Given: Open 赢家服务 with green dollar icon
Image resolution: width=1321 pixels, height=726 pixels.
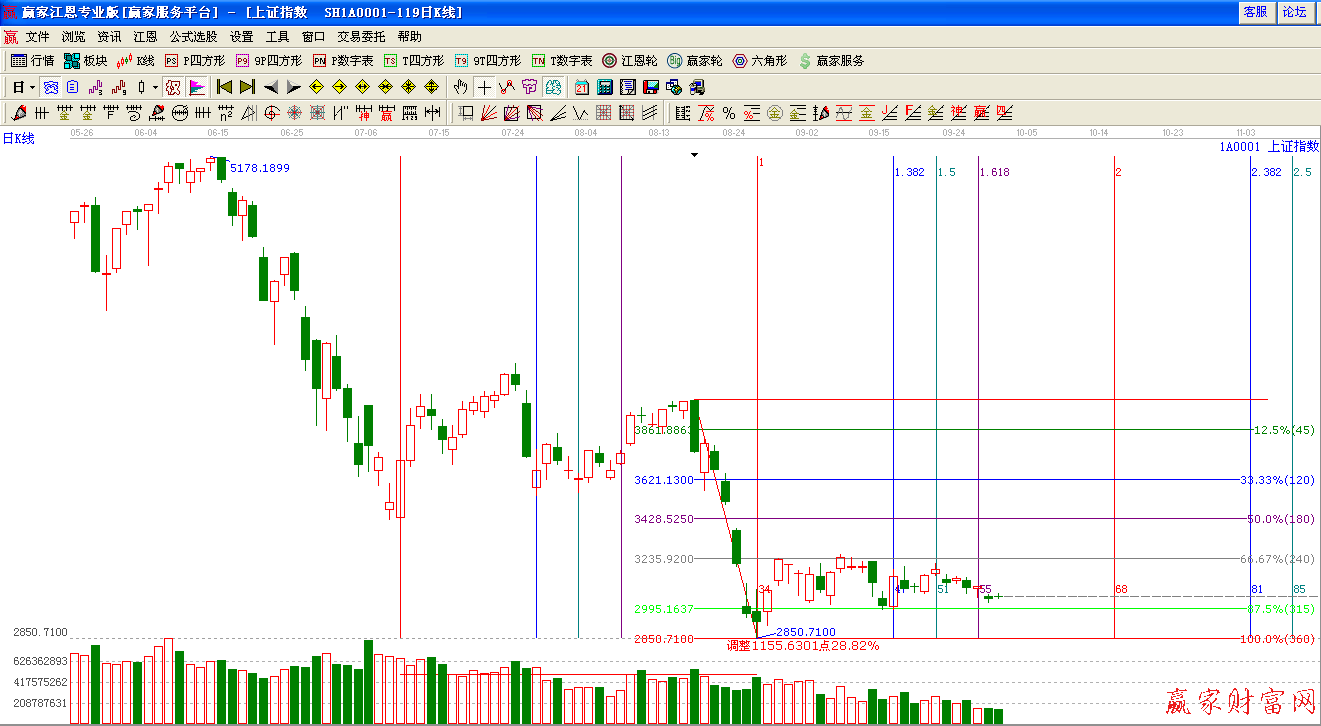Looking at the screenshot, I should (x=831, y=61).
